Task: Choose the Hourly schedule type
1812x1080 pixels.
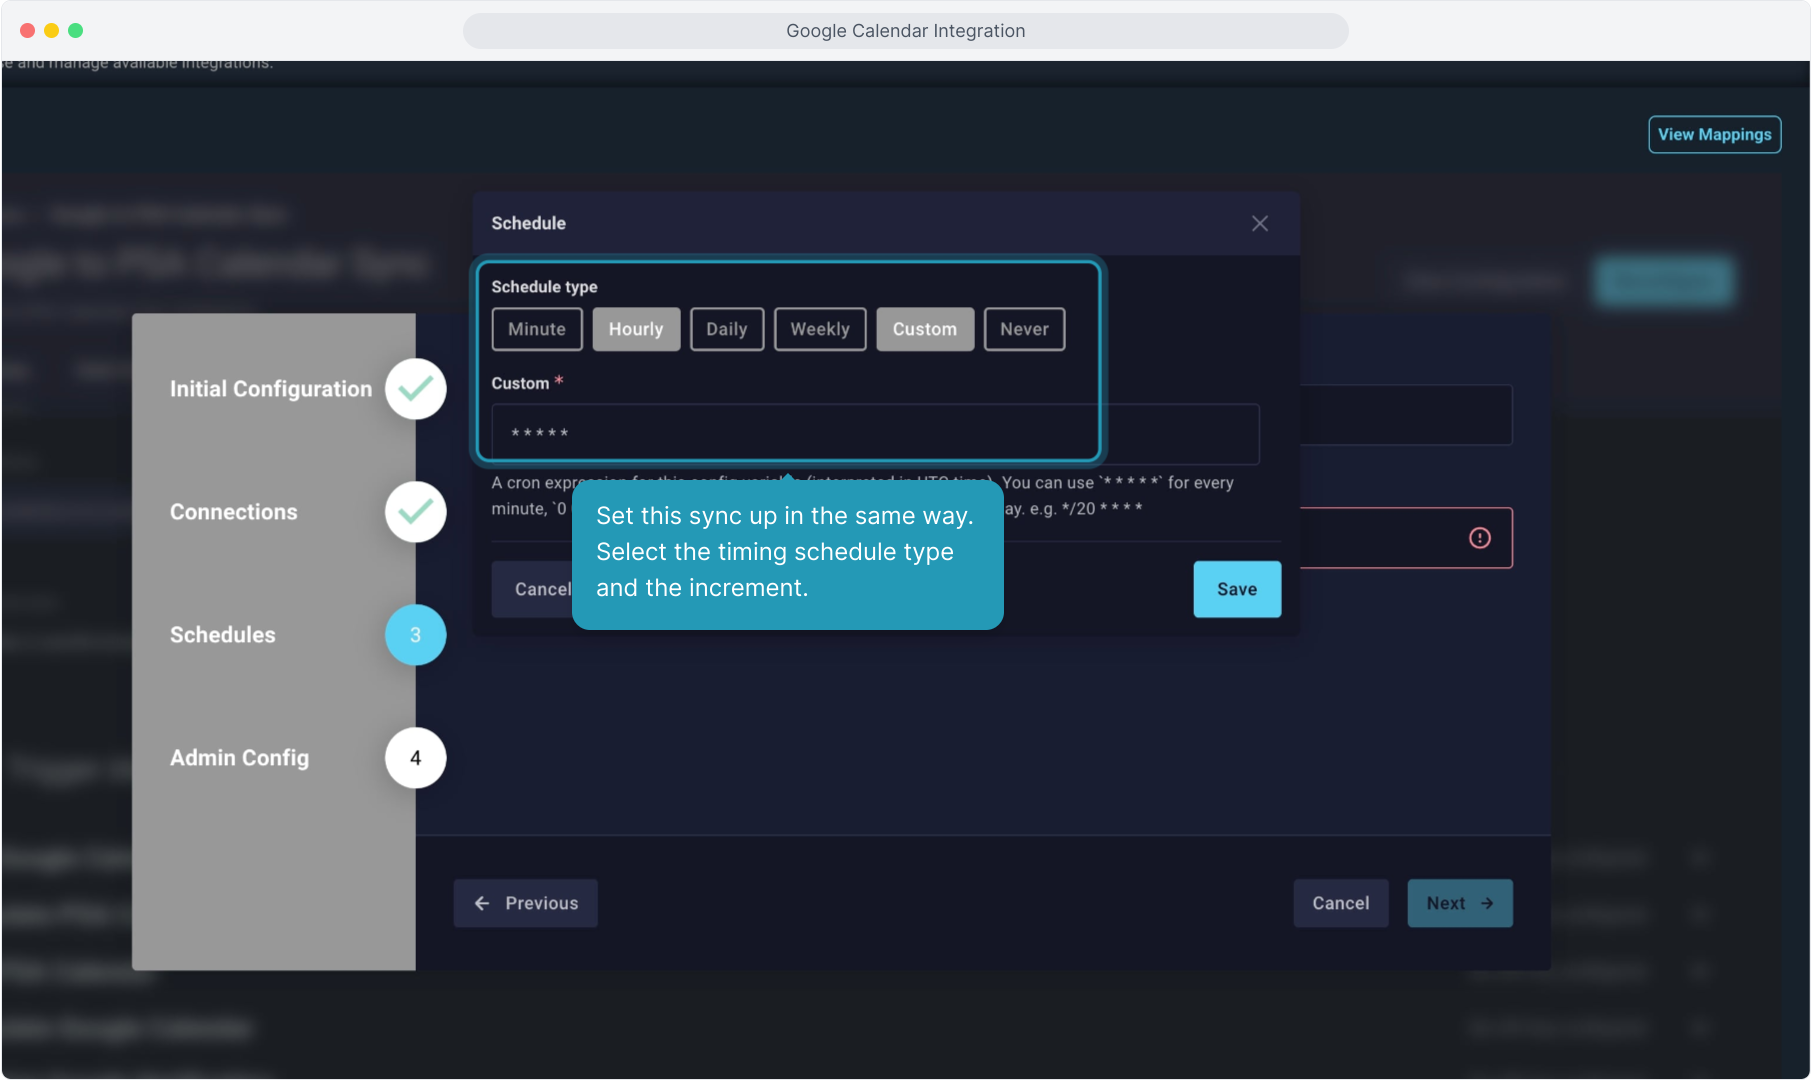Action: click(636, 329)
